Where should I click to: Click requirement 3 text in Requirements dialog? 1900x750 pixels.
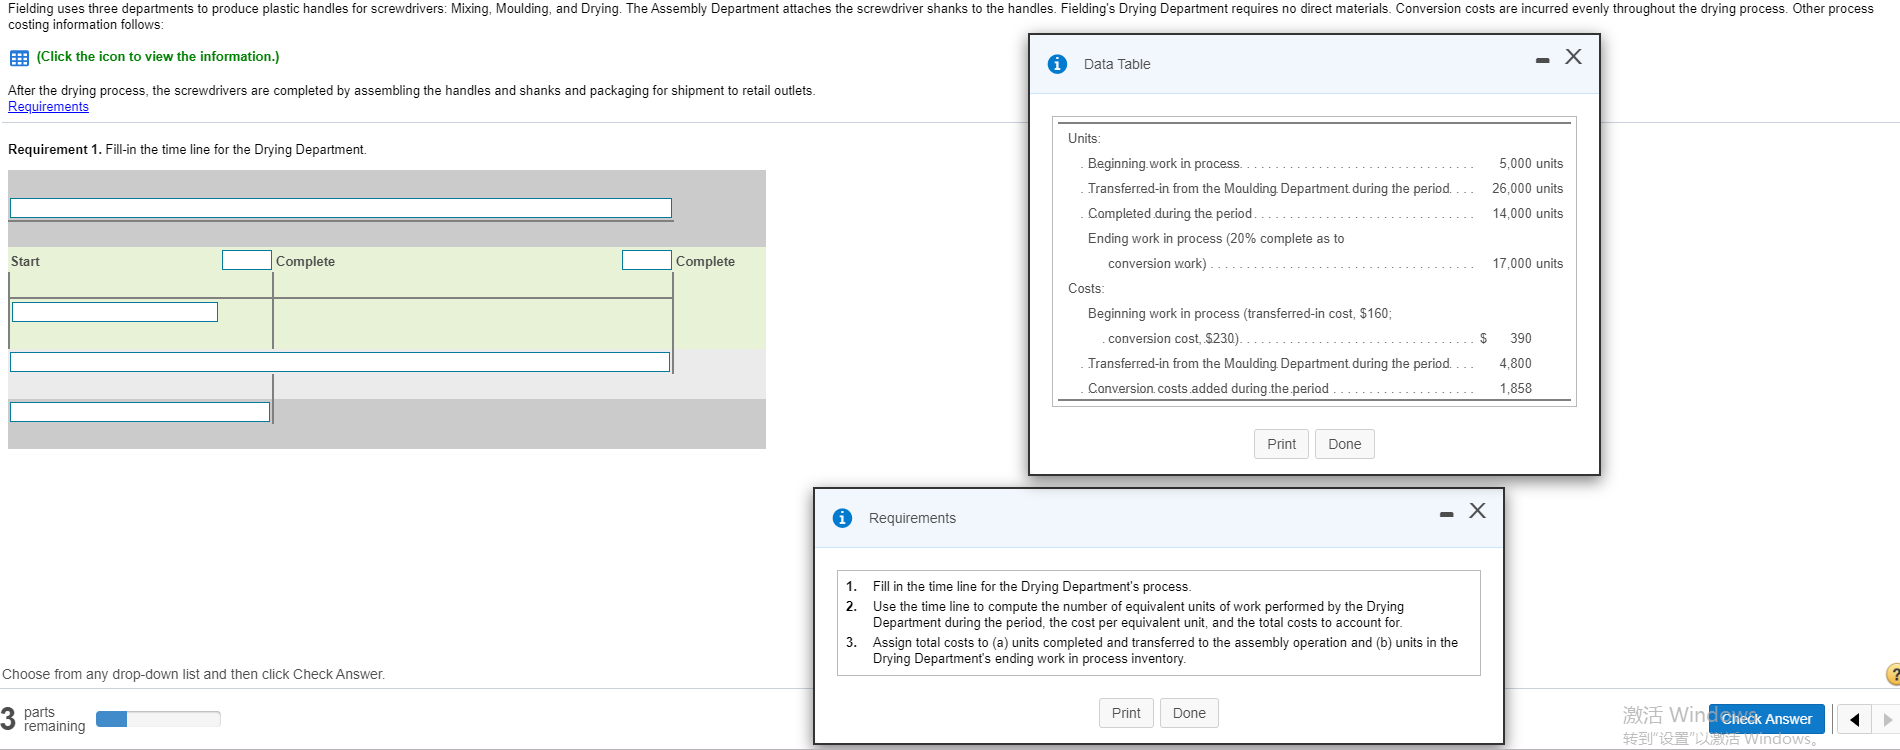point(1165,651)
